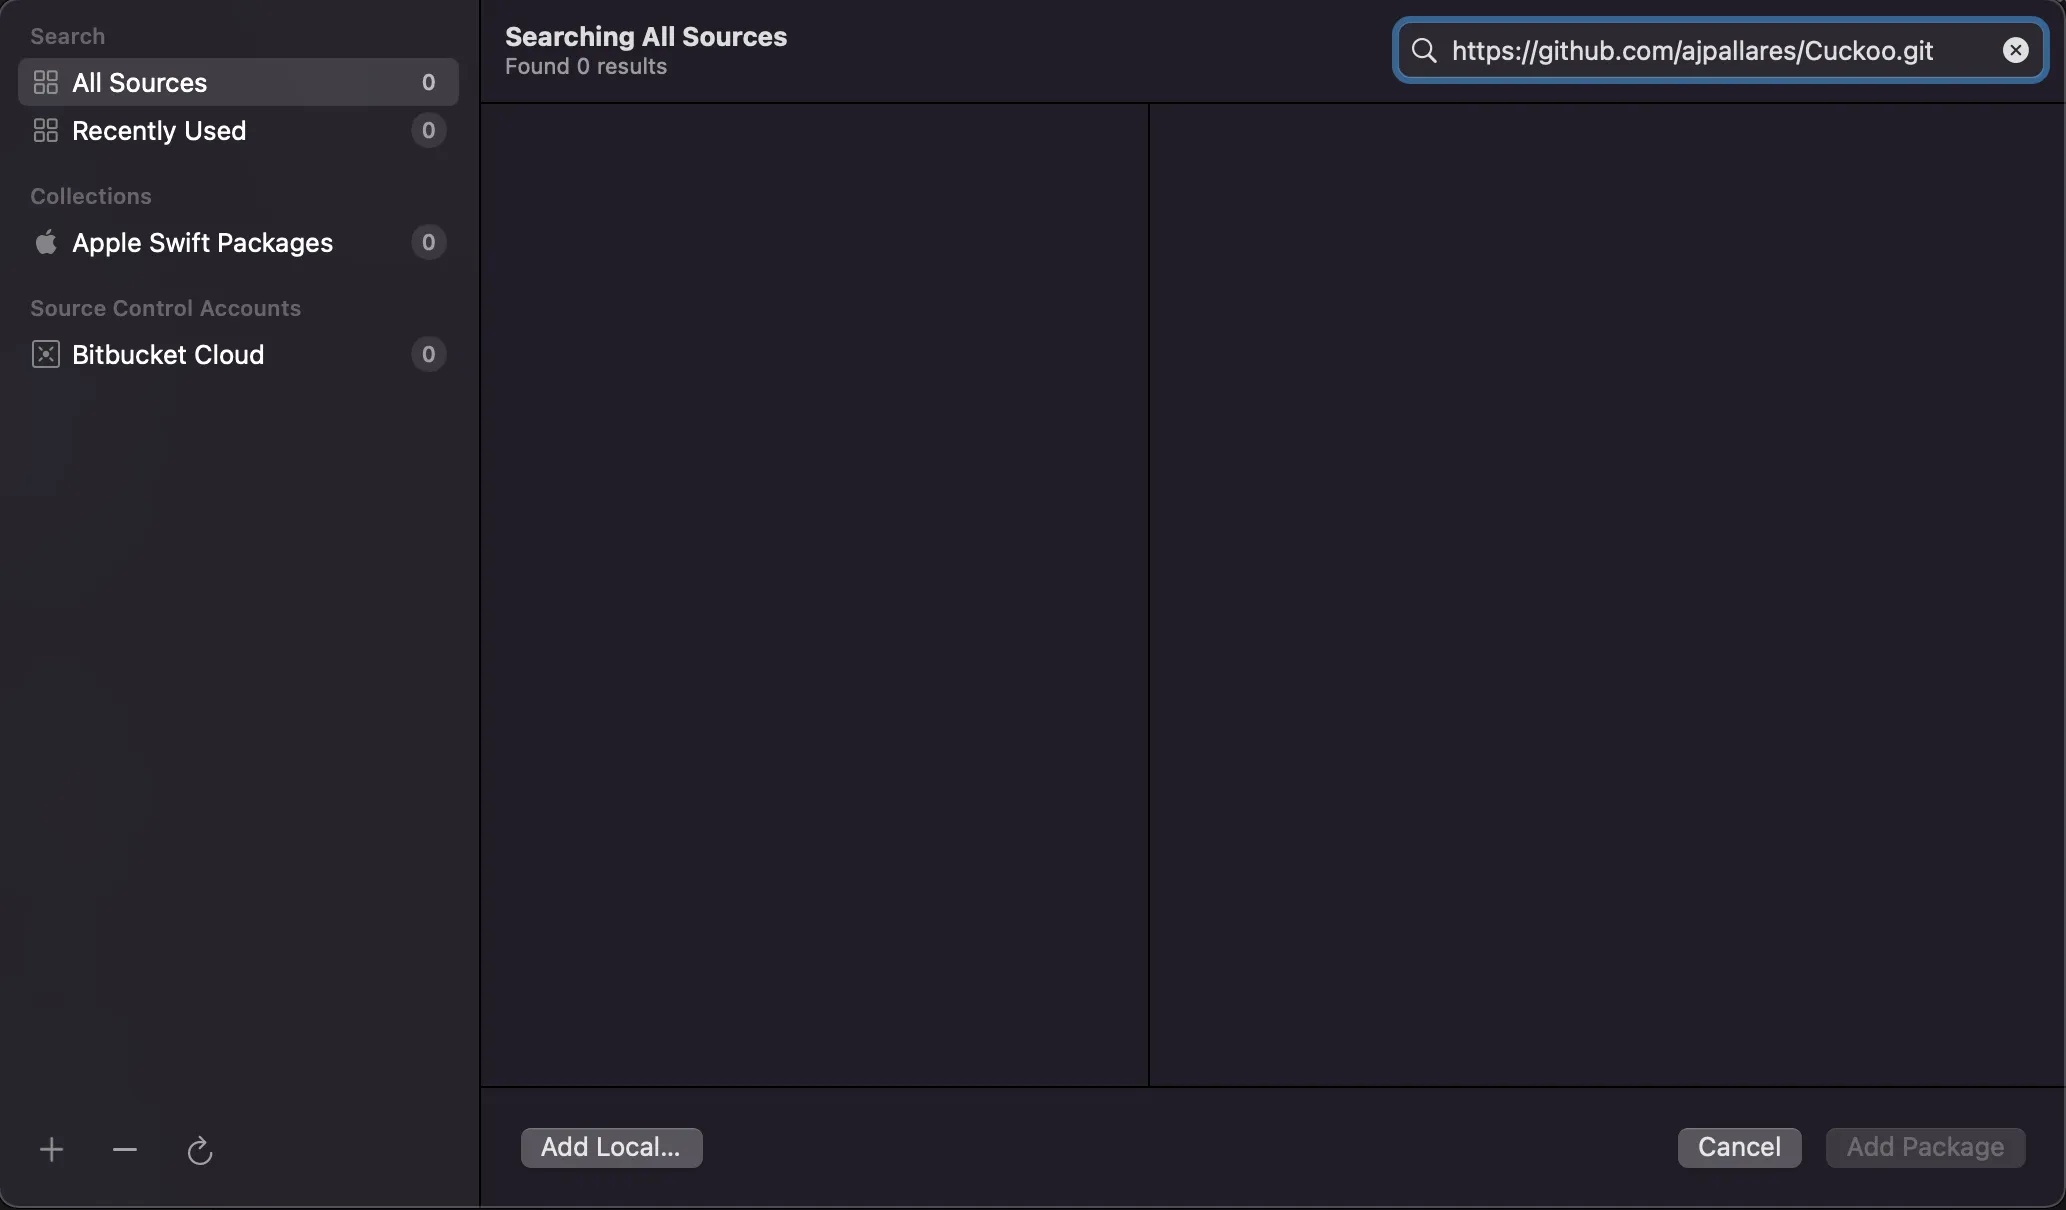Select the Bitbucket Cloud source control account
2066x1210 pixels.
[168, 355]
